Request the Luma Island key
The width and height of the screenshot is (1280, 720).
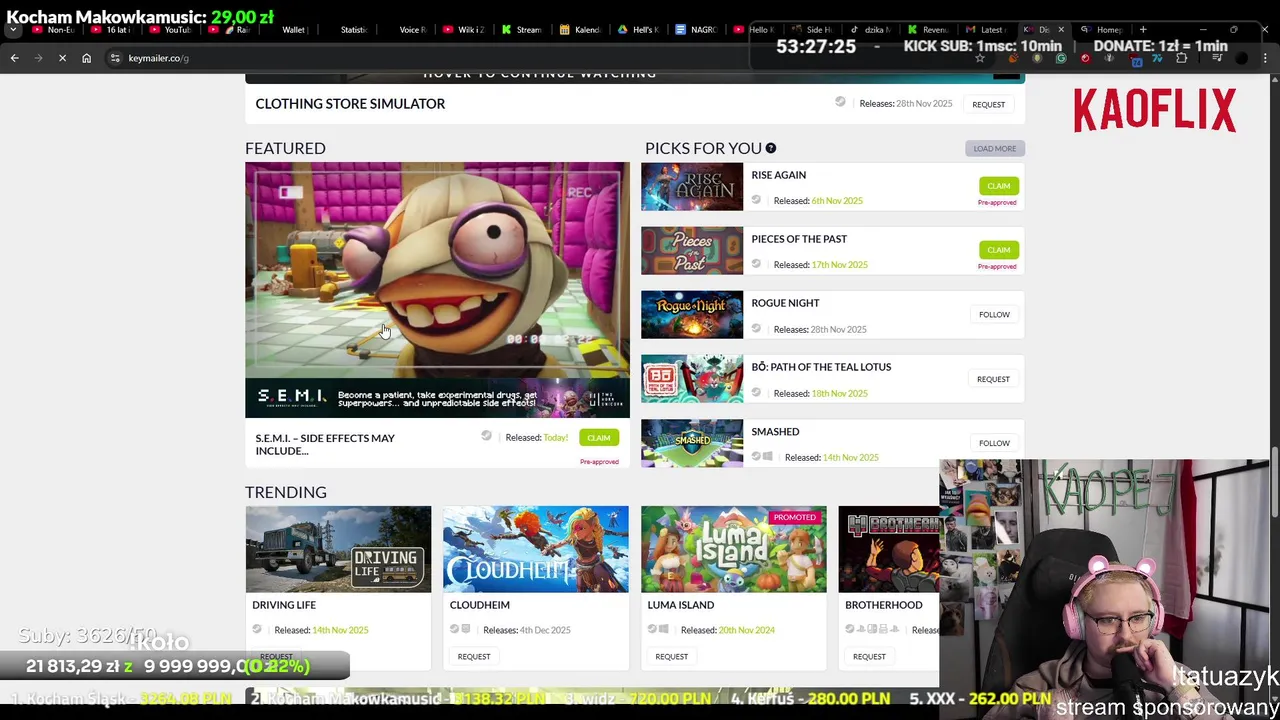coord(671,656)
